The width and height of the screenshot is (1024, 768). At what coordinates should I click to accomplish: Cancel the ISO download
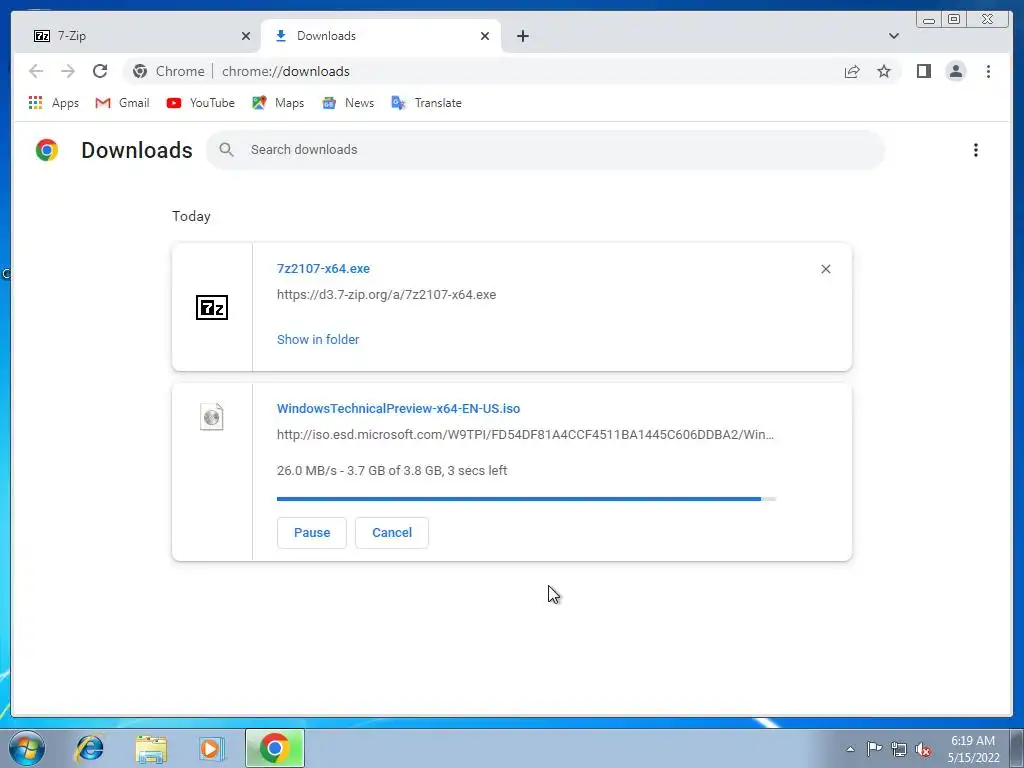pyautogui.click(x=392, y=533)
